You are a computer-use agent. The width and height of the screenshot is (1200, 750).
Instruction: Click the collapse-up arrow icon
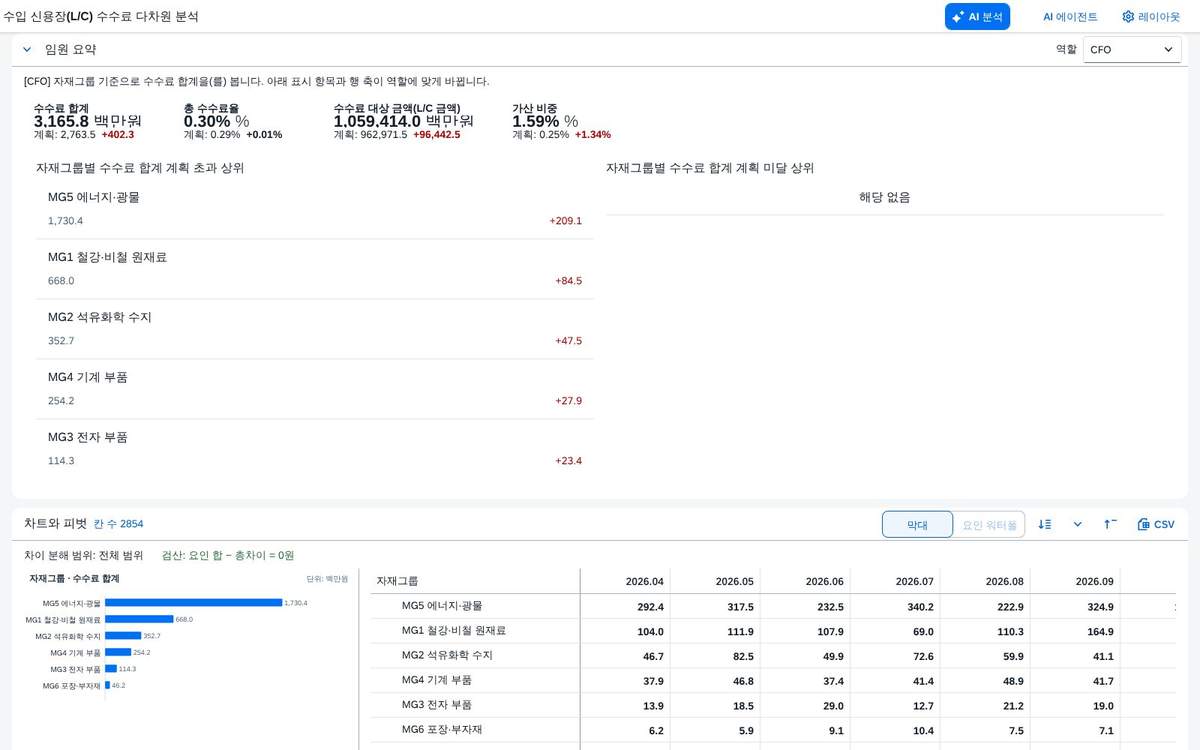[1110, 524]
